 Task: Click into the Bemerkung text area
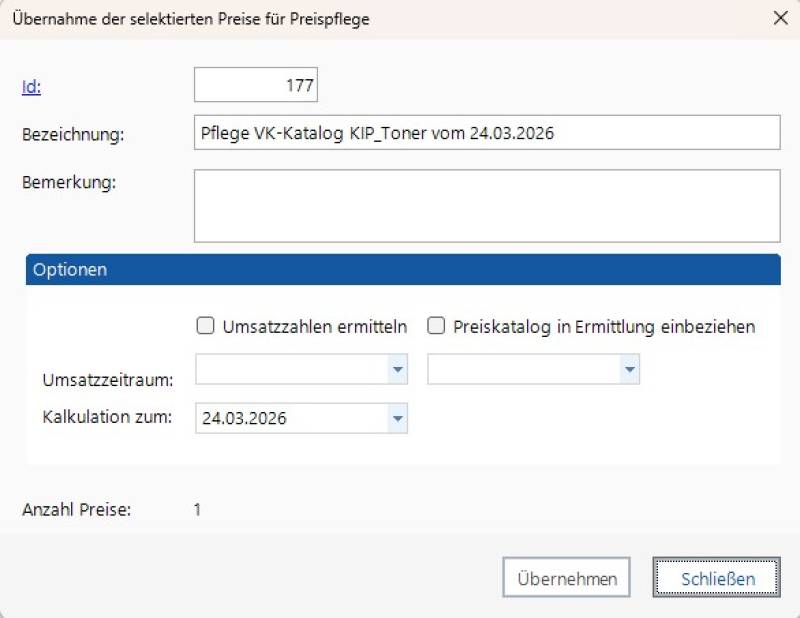[486, 205]
